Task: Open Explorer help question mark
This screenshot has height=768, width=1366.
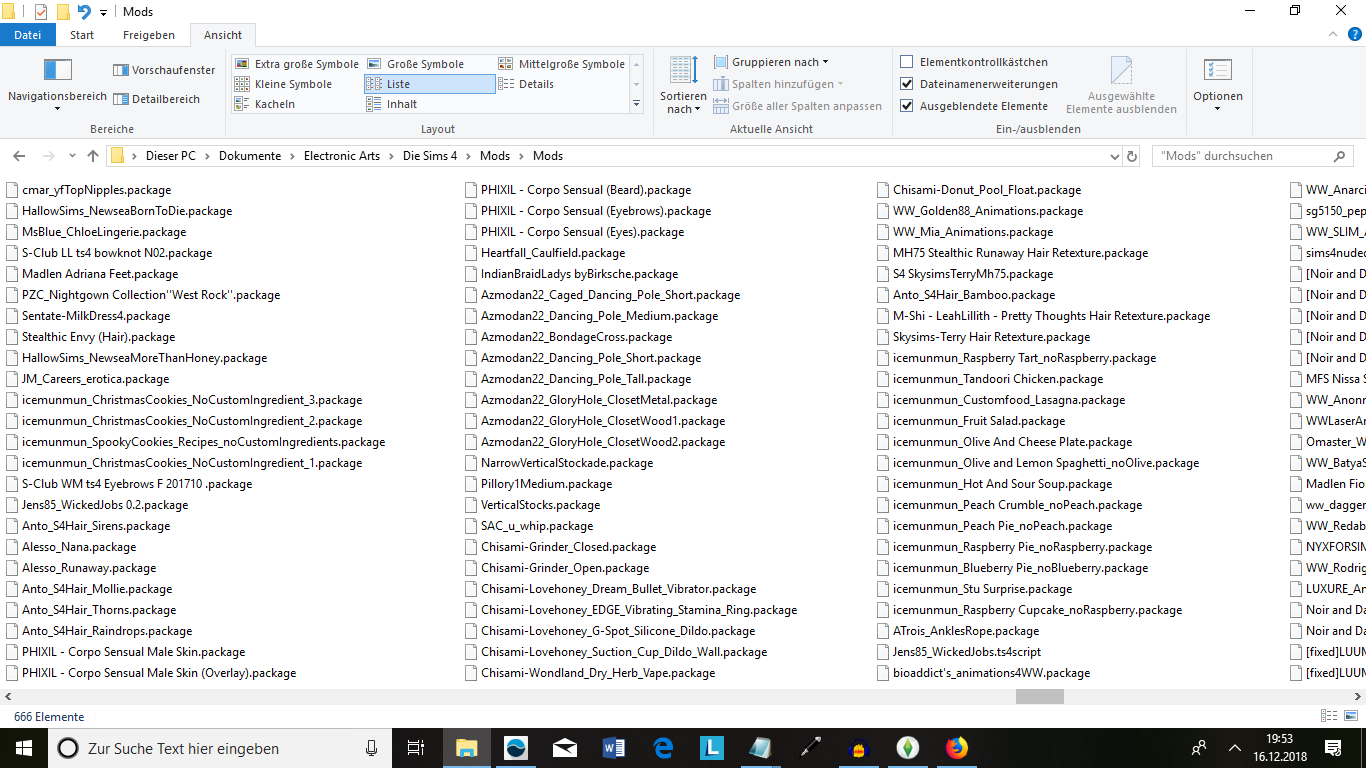Action: (1353, 35)
